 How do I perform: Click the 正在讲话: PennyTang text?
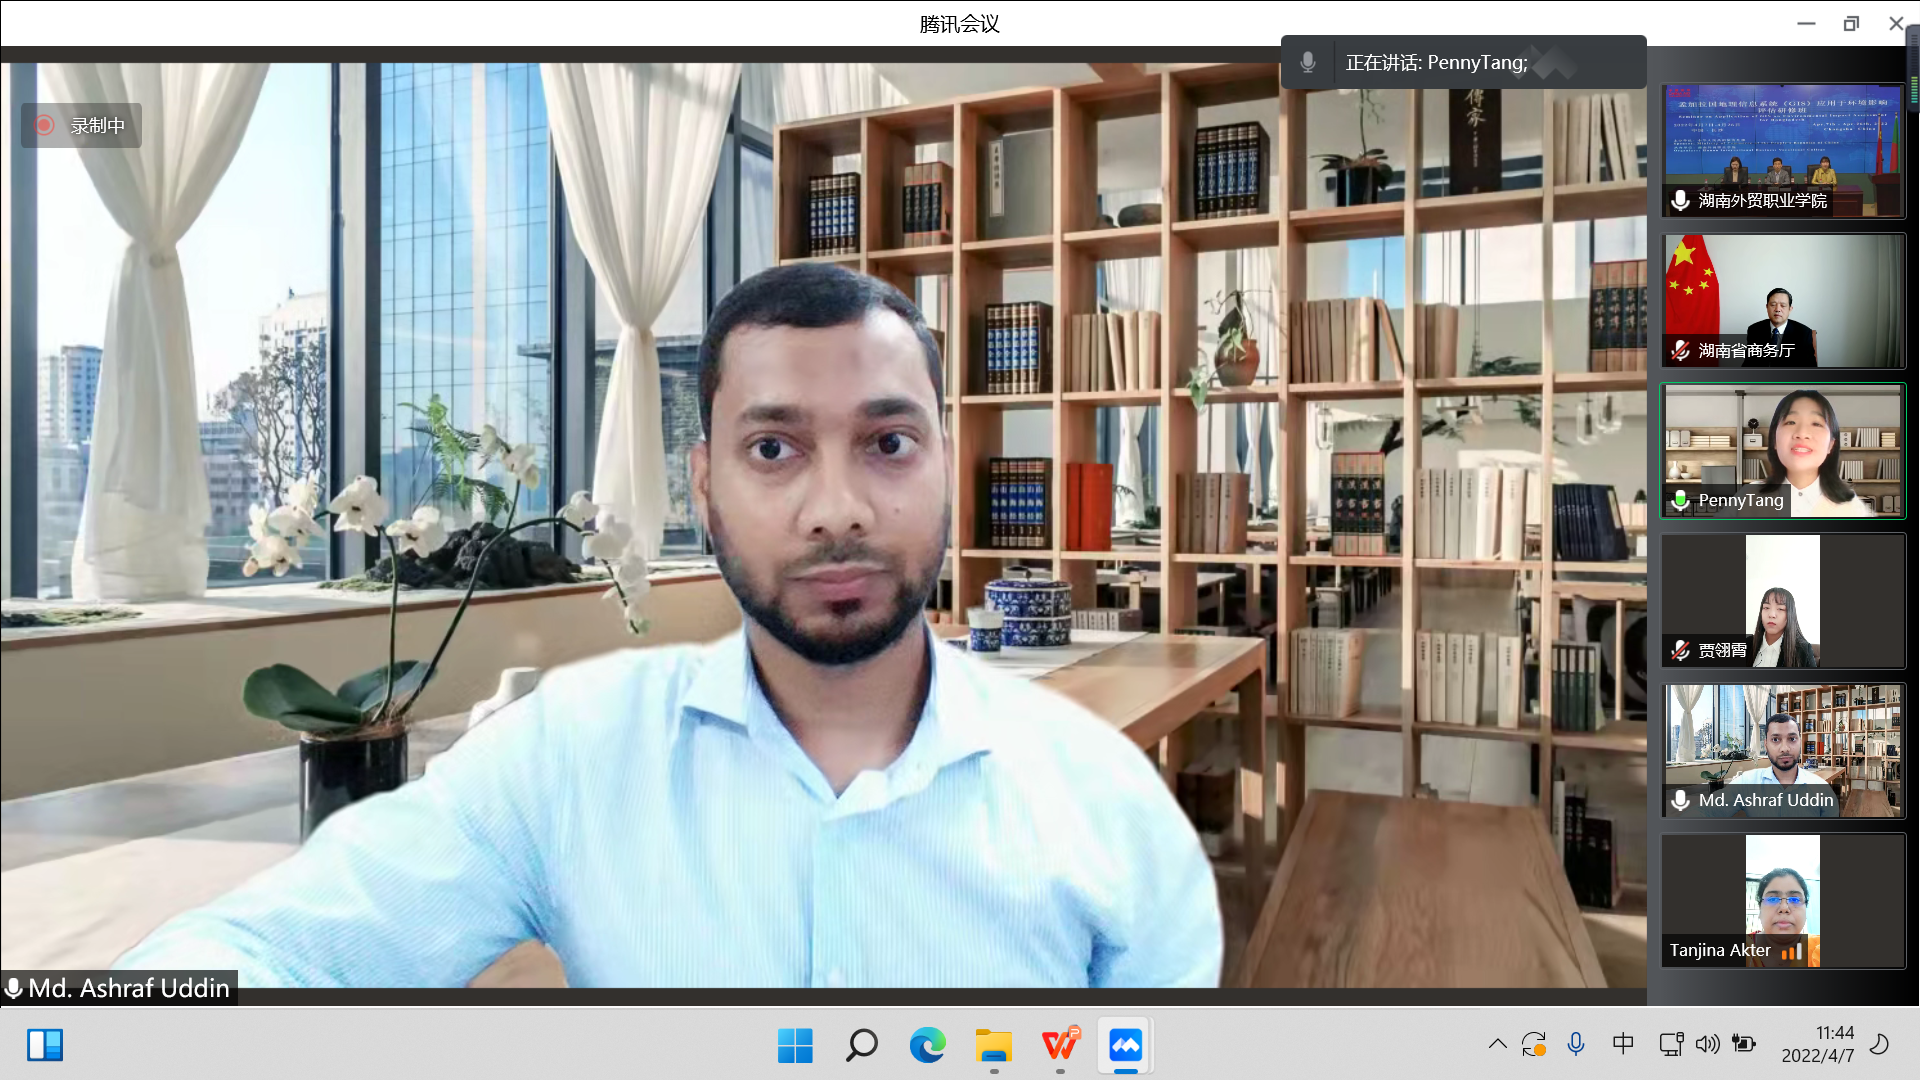tap(1436, 62)
